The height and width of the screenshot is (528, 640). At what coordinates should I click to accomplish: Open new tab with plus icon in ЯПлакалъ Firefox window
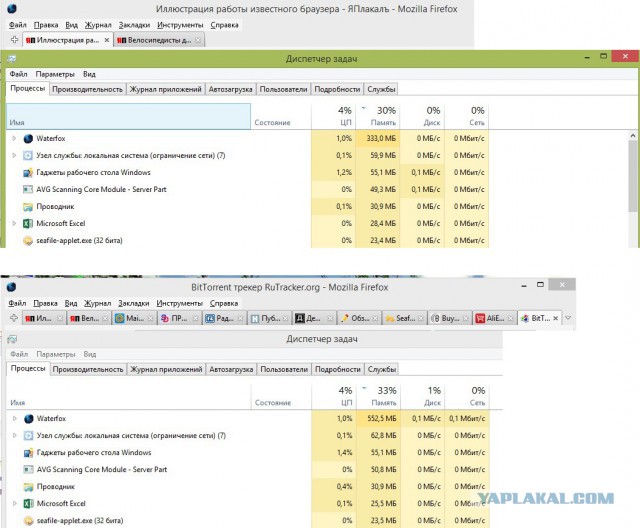click(x=14, y=40)
